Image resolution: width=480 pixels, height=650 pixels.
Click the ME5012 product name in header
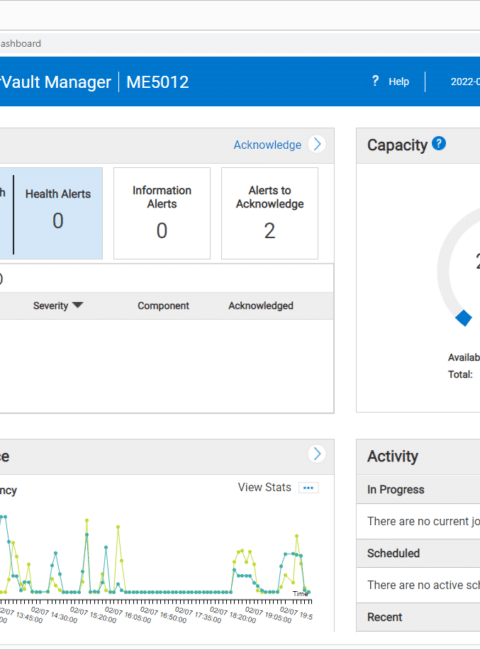[158, 82]
